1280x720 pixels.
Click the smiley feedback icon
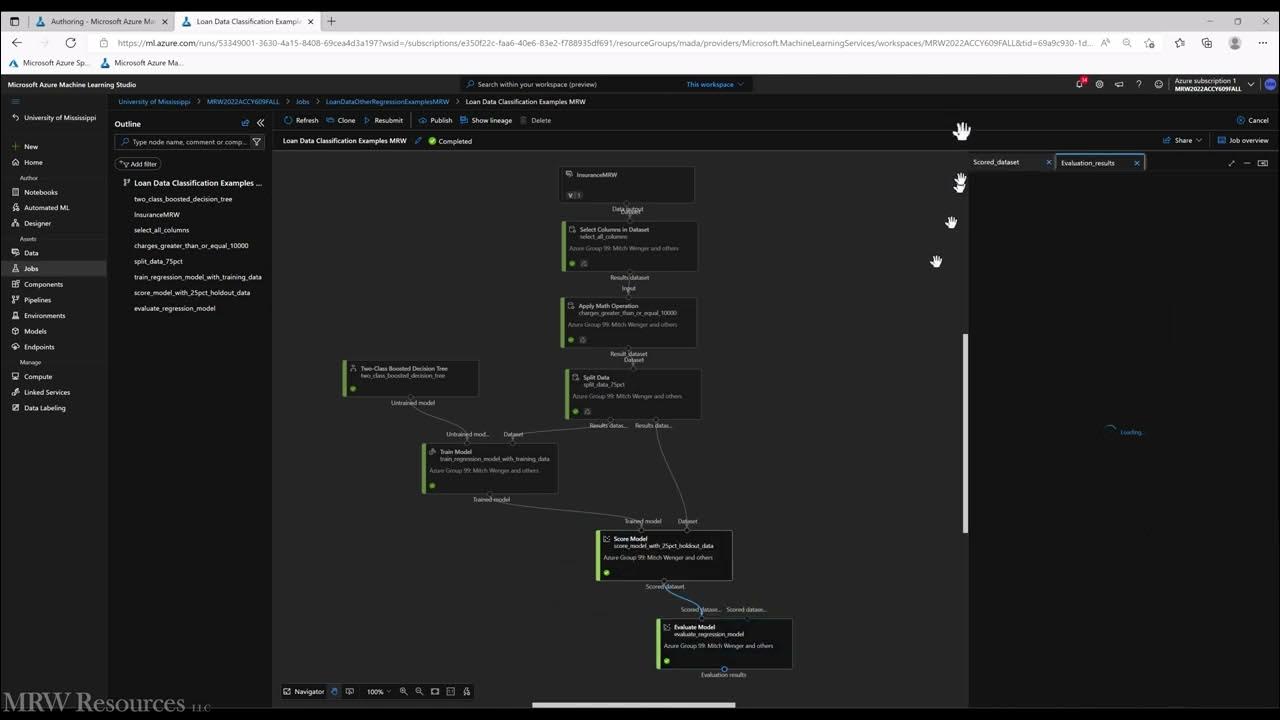coord(1159,84)
